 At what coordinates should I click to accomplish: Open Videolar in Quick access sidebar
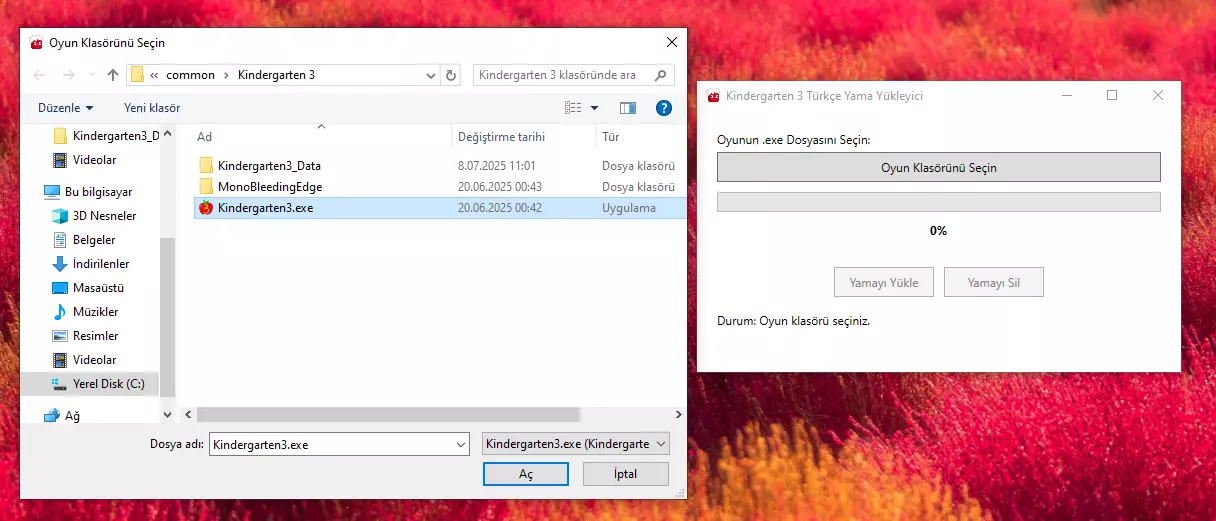[85, 160]
